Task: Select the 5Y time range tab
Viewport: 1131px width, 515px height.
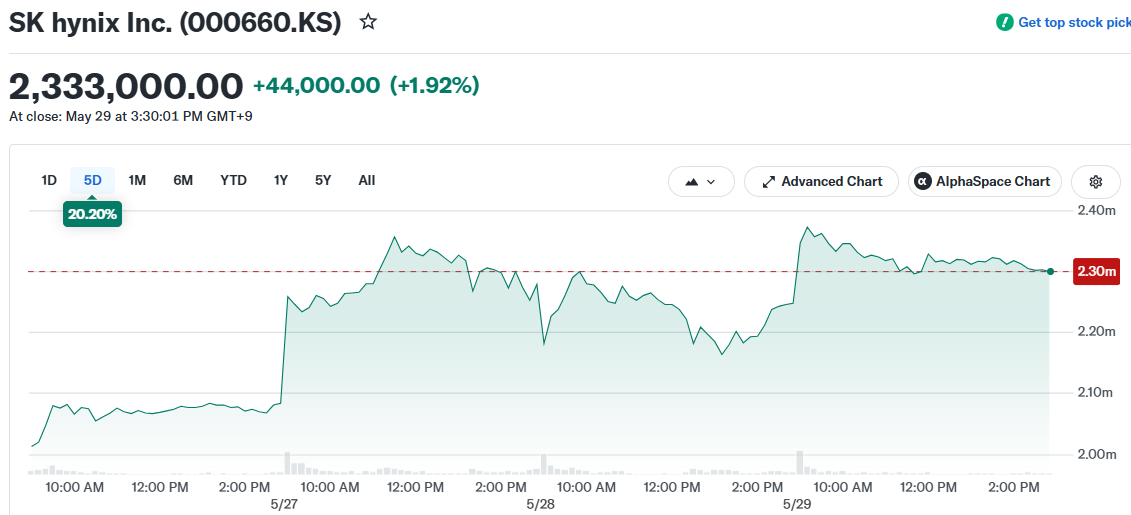Action: (x=323, y=180)
